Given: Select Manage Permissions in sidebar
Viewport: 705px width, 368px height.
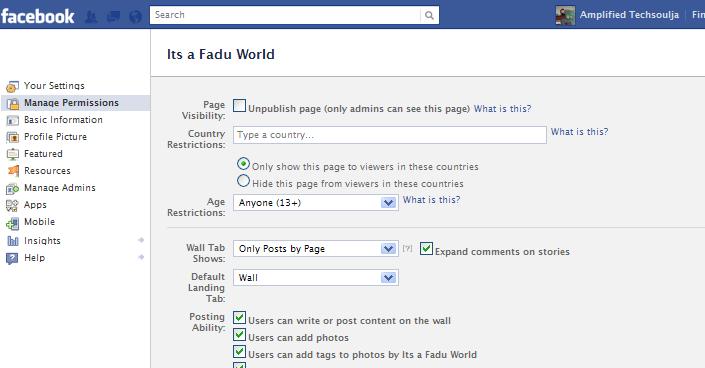Looking at the screenshot, I should tap(71, 103).
